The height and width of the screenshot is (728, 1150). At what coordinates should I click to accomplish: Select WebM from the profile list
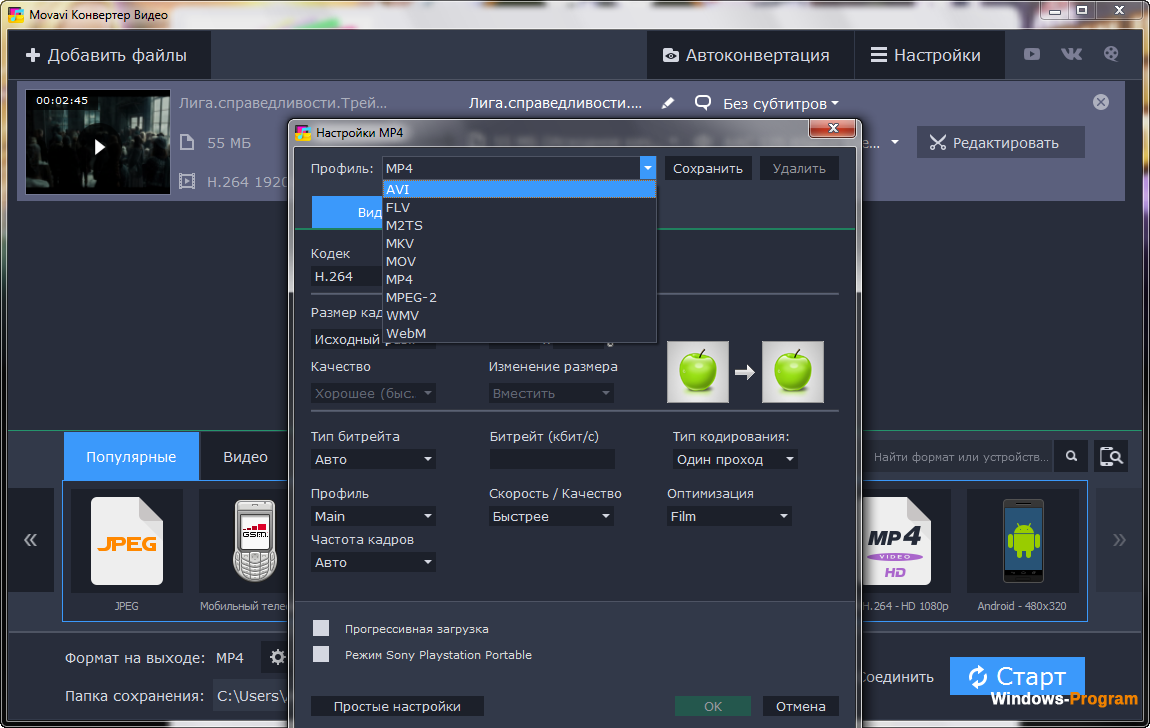(x=519, y=333)
